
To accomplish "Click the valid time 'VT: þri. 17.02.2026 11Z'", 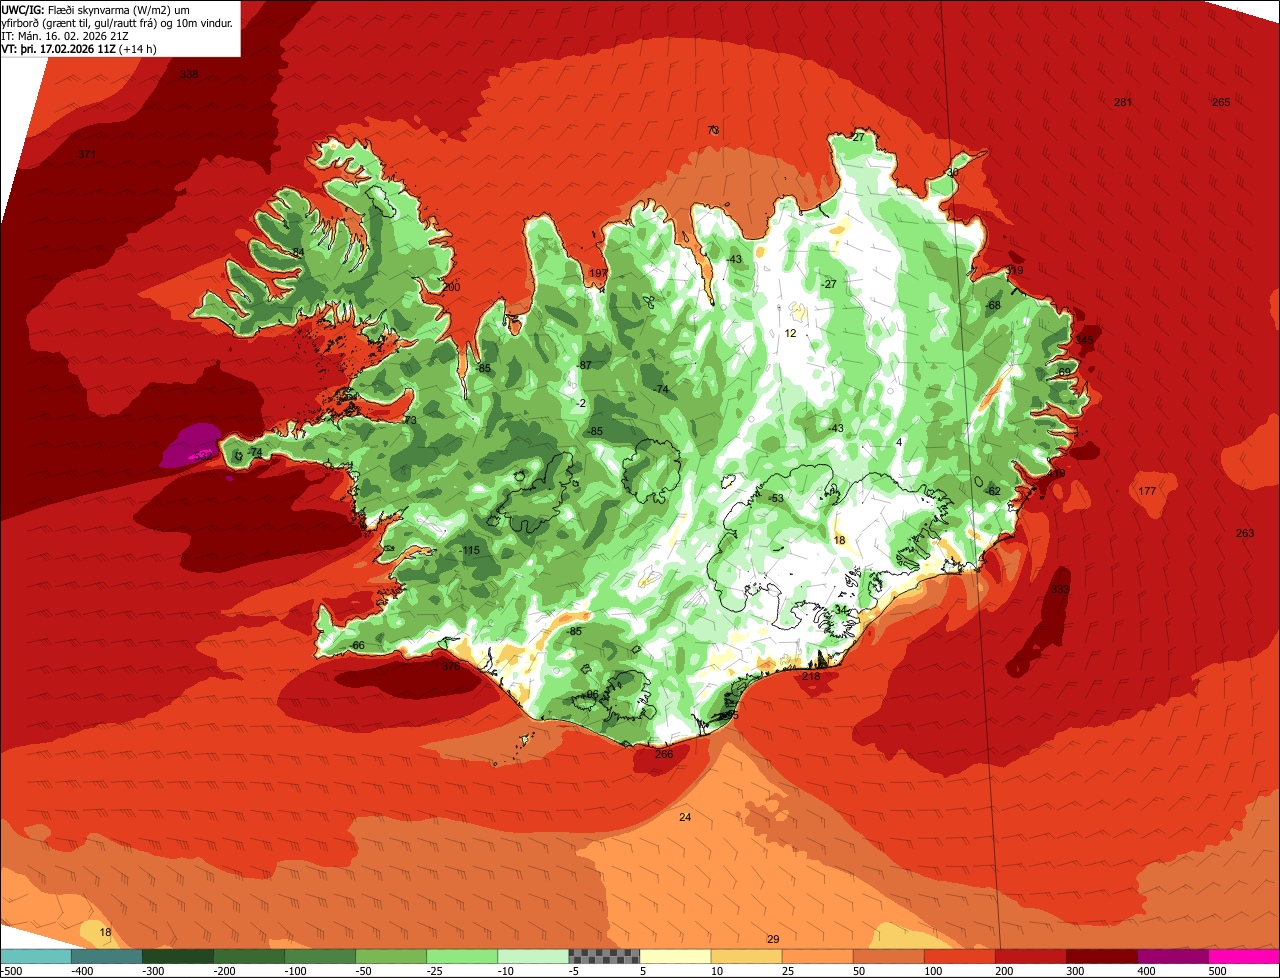I will coord(59,48).
